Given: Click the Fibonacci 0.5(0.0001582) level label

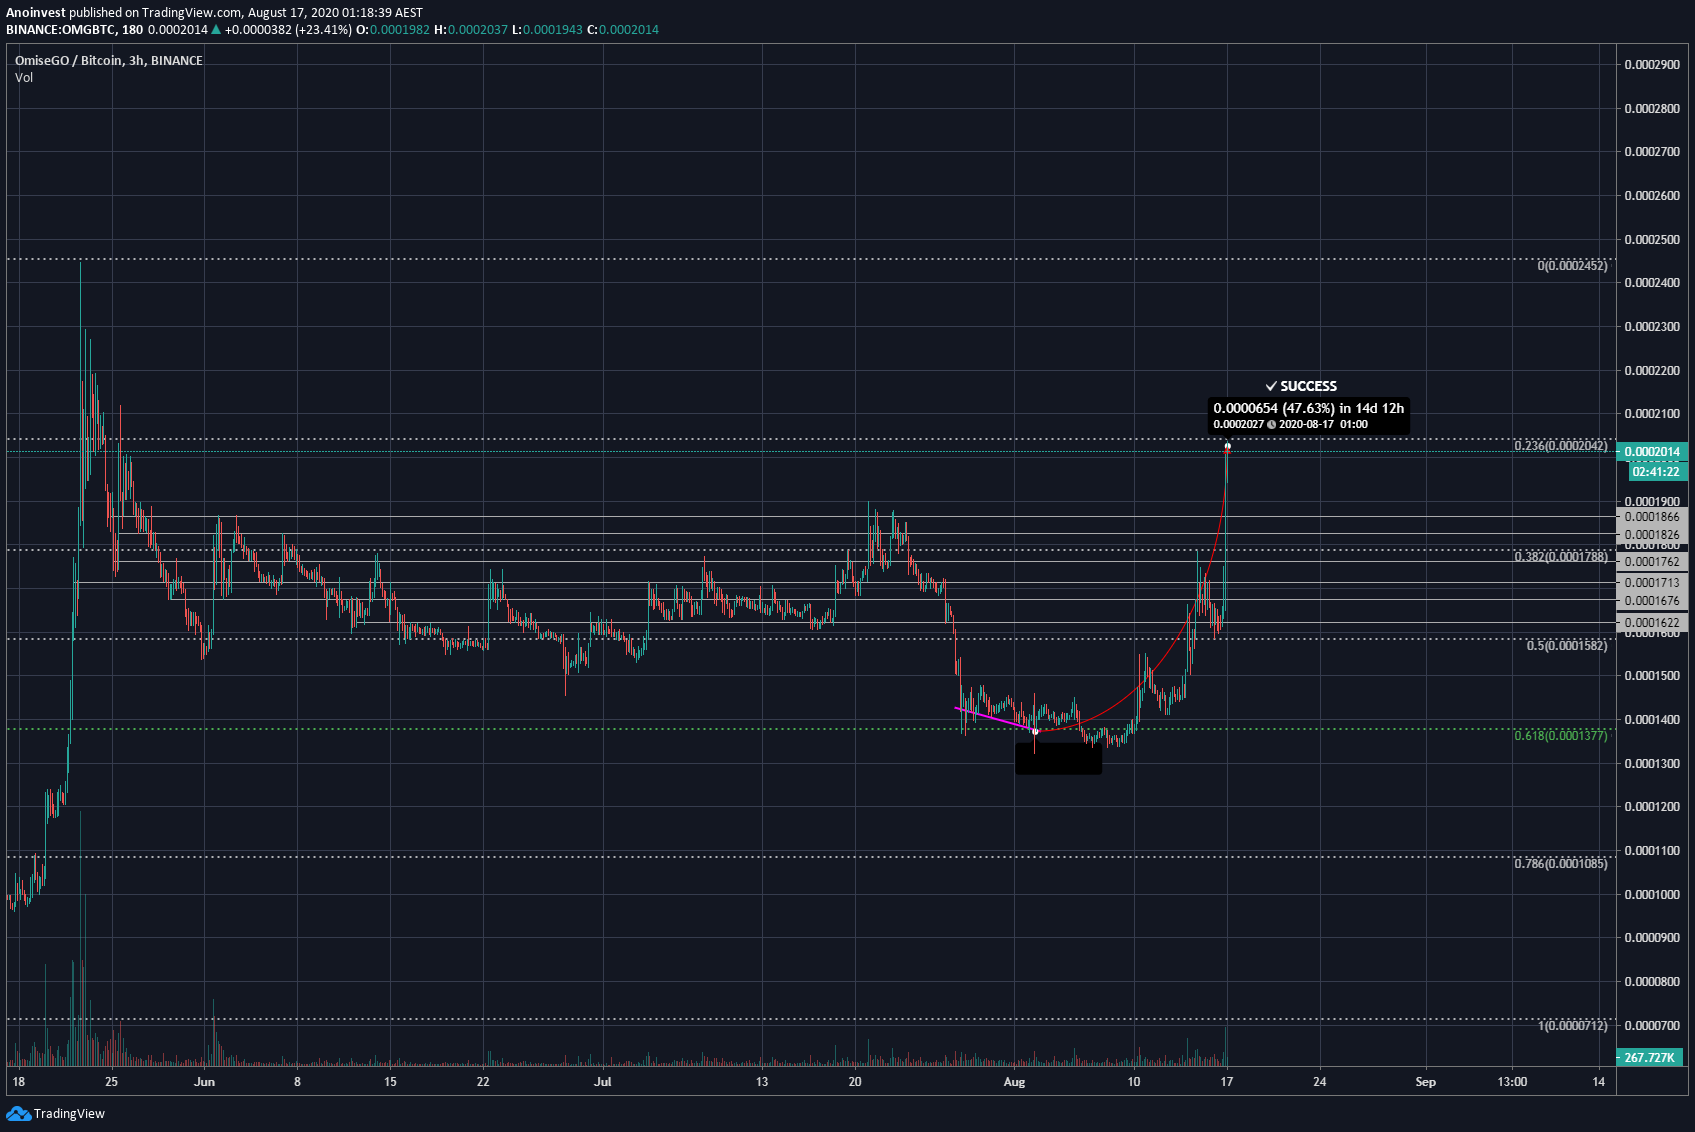Looking at the screenshot, I should pos(1567,646).
